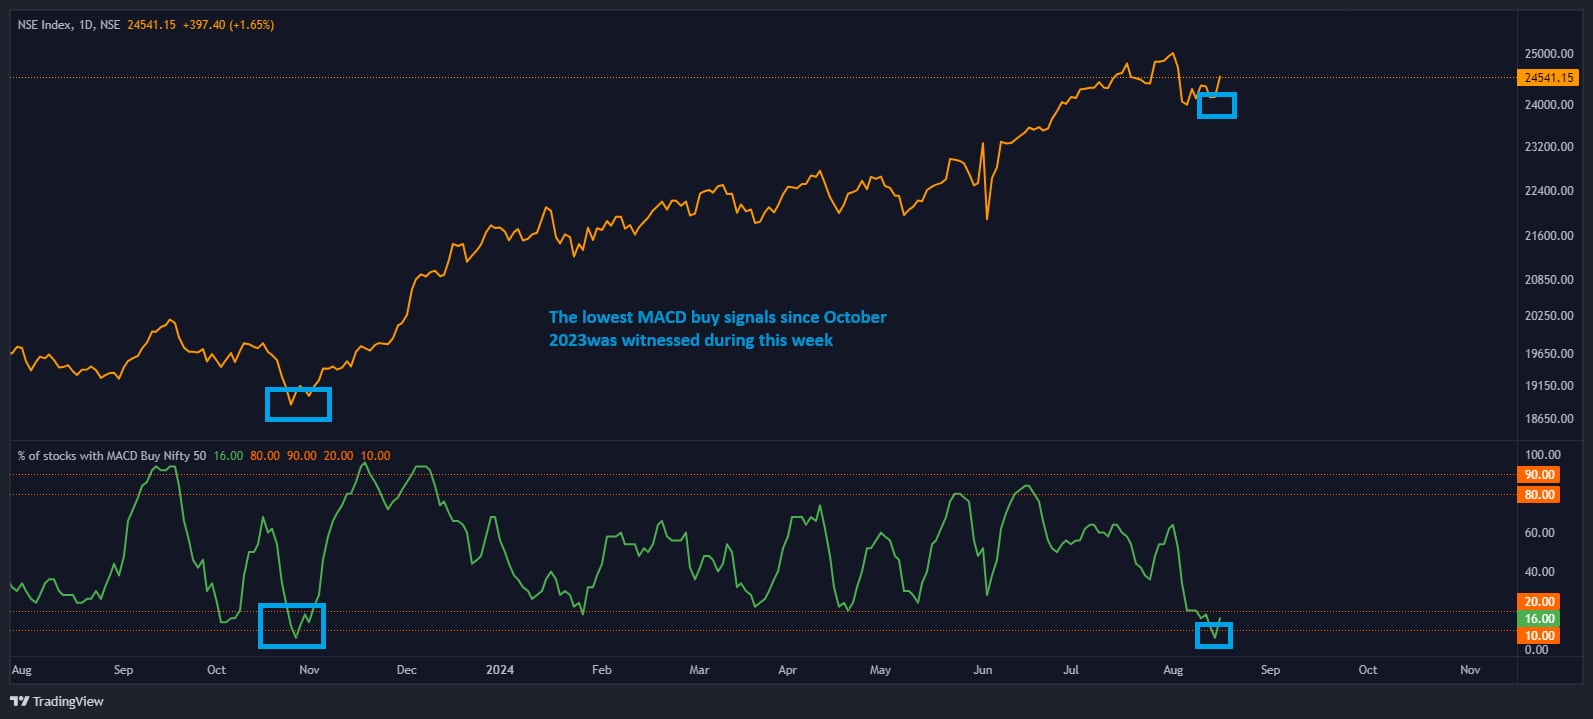Click the orange 10.00 level label
Image resolution: width=1593 pixels, height=719 pixels.
click(1539, 636)
